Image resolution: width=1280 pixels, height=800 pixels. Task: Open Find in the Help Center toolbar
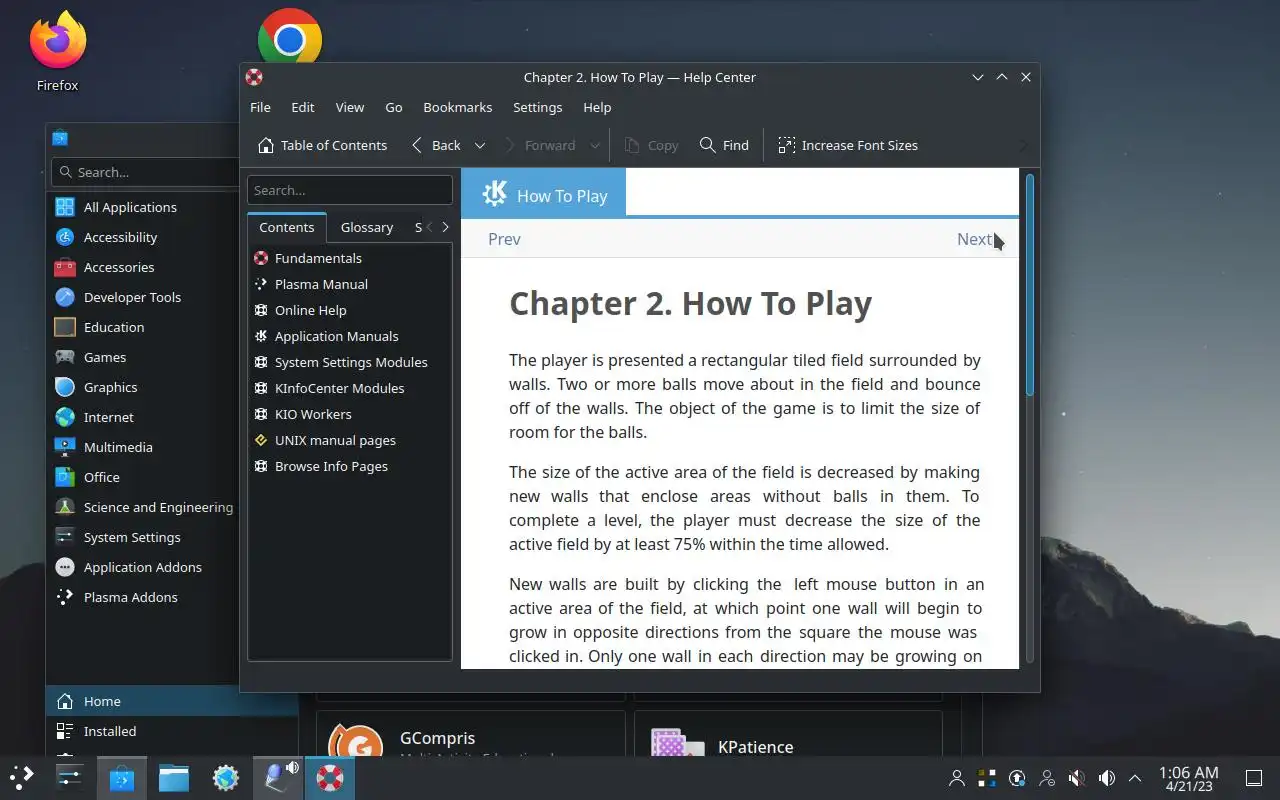click(724, 145)
